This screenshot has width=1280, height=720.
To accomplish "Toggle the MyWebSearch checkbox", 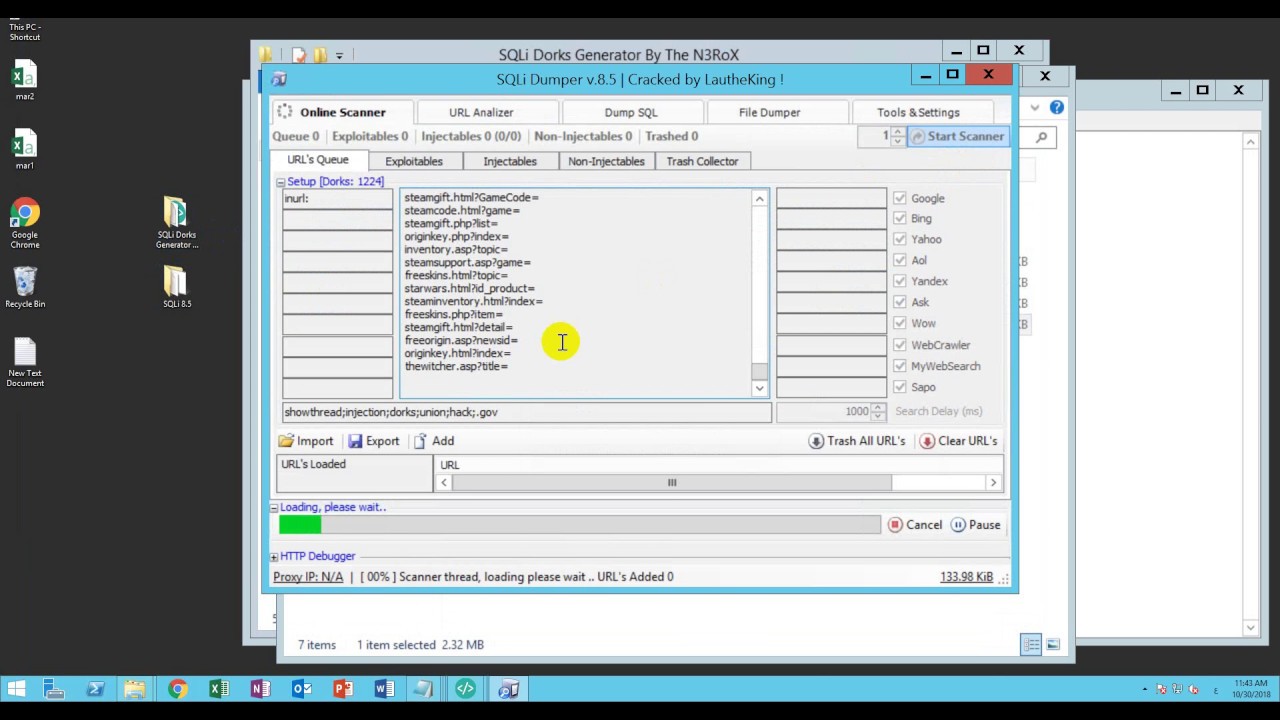I will point(900,366).
